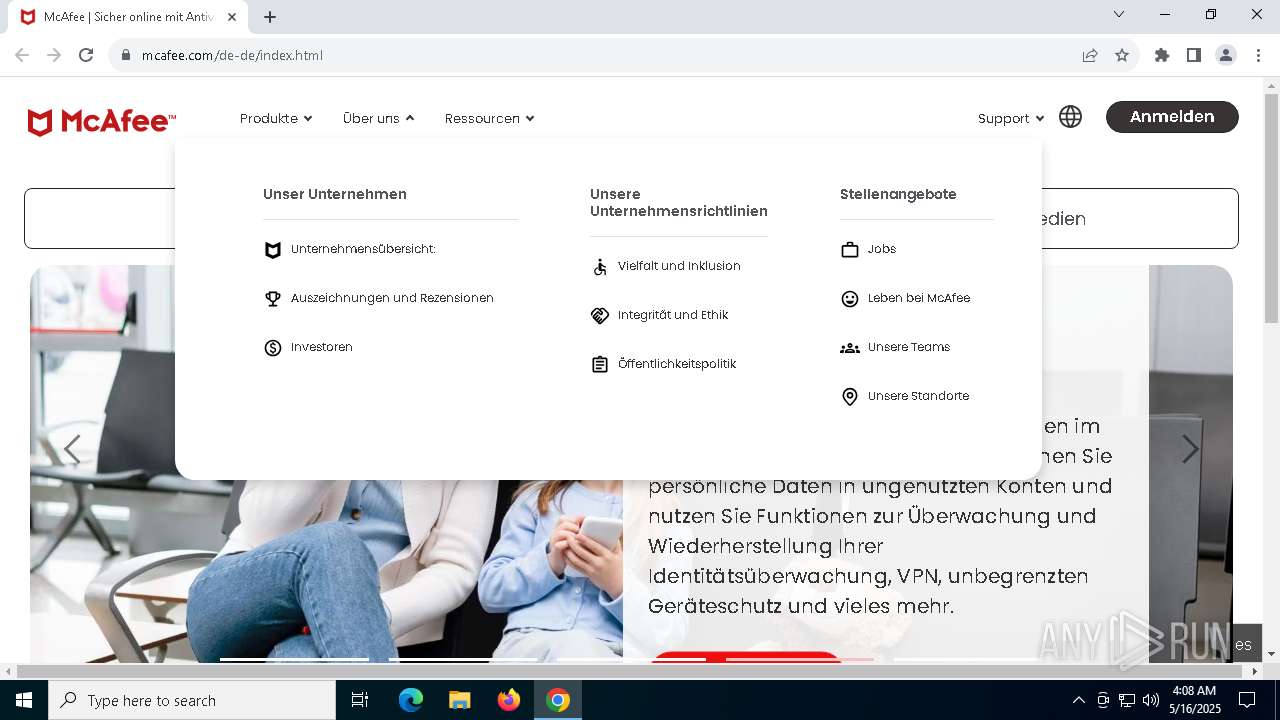
Task: Click the accessibility icon for Vielfalt
Action: coord(599,267)
